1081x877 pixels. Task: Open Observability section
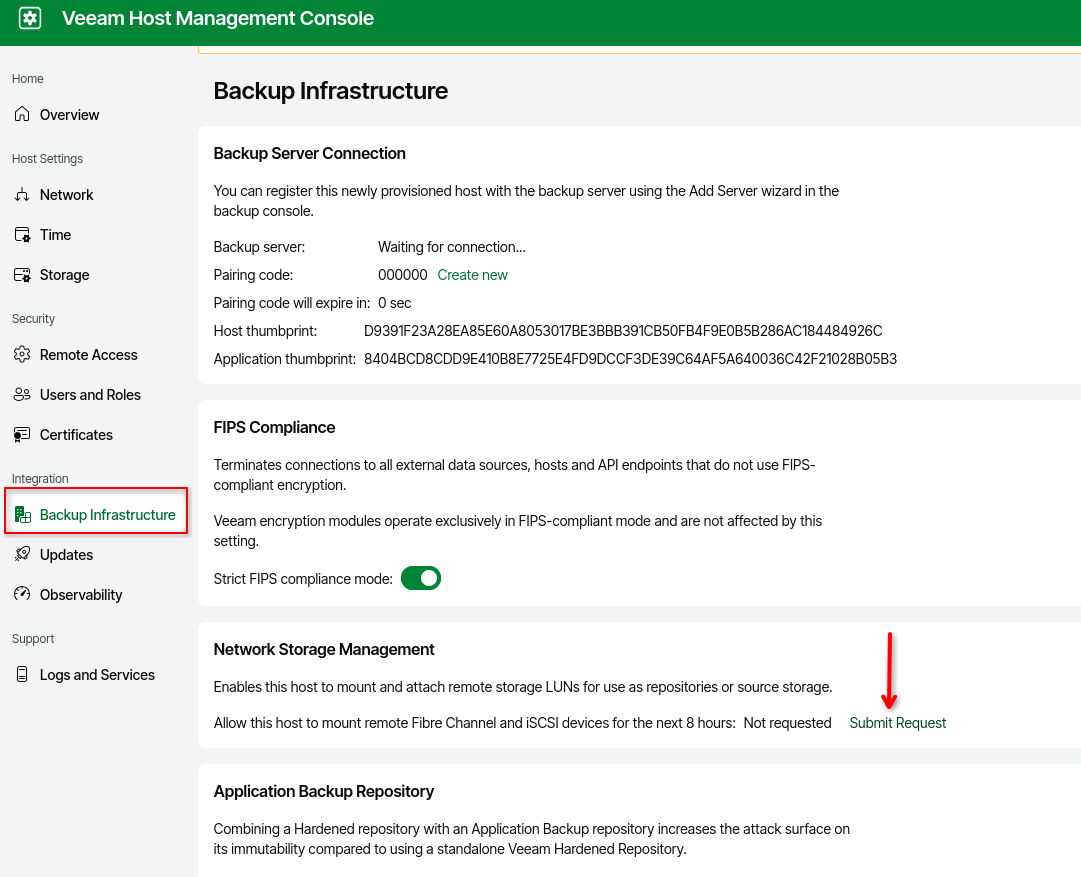pos(81,594)
